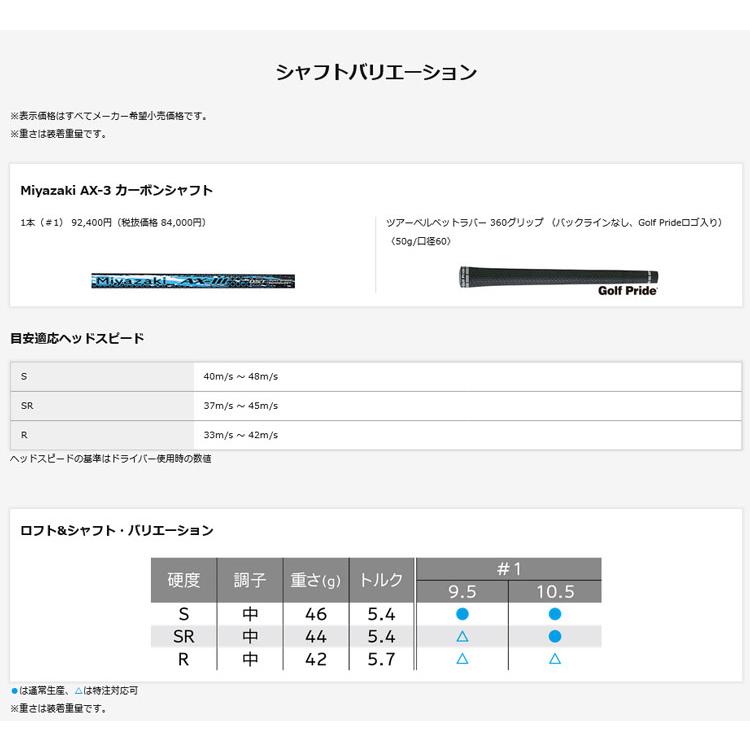Screen dimensions: 750x750
Task: Click the ※重さは装着重量です note below the spec table
Action: click(x=58, y=708)
